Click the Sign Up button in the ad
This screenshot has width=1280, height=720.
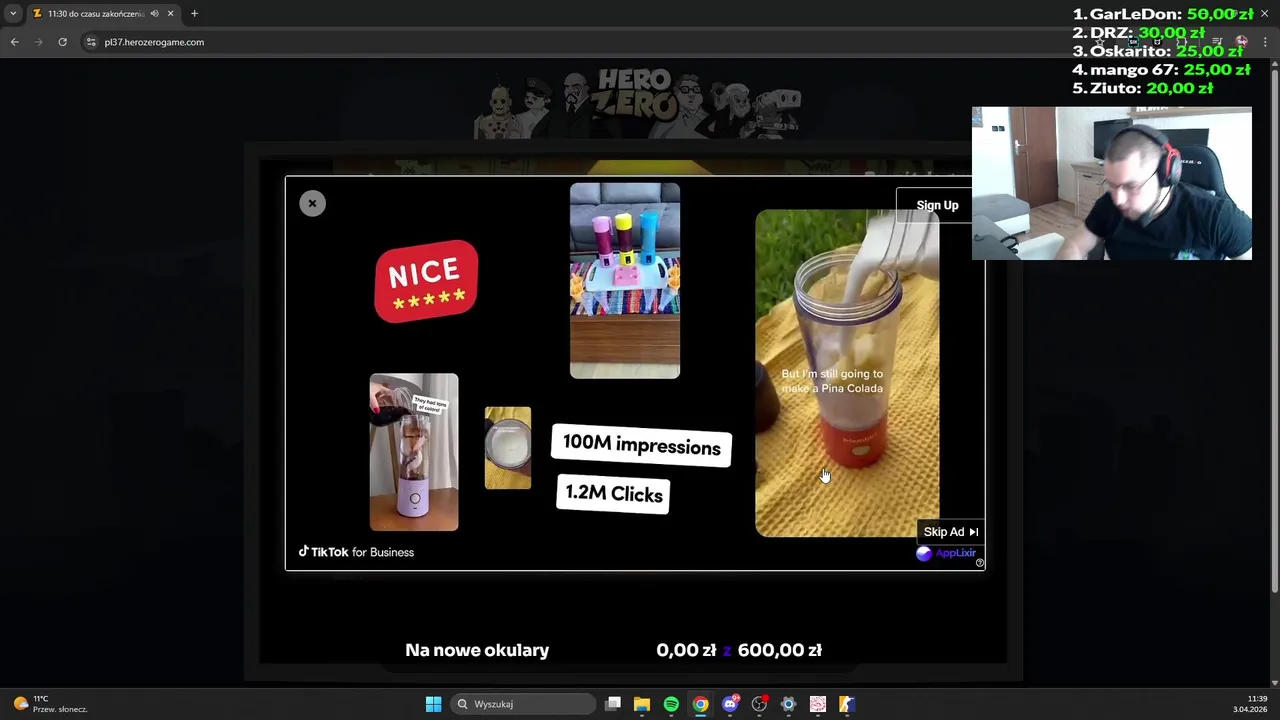[x=936, y=205]
